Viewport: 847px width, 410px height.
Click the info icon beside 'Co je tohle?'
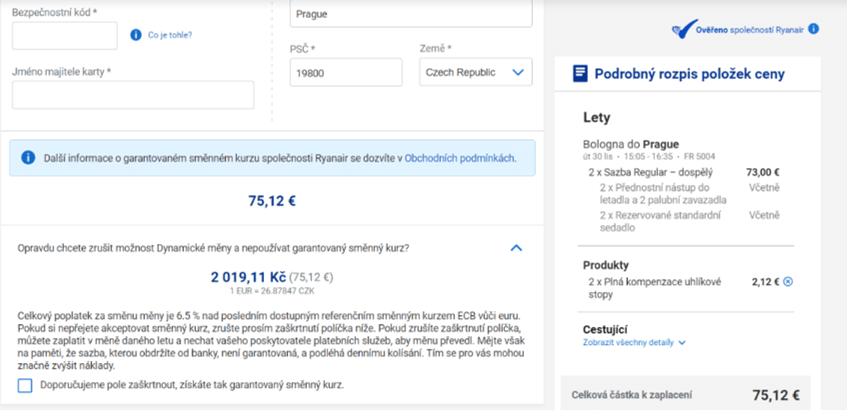136,35
